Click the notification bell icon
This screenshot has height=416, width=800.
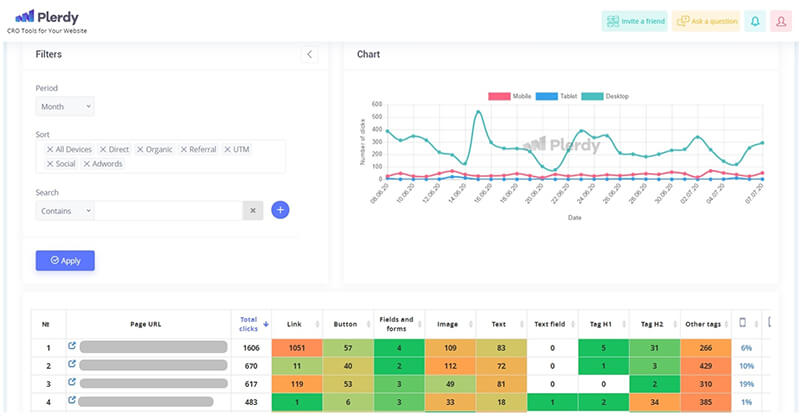point(755,21)
